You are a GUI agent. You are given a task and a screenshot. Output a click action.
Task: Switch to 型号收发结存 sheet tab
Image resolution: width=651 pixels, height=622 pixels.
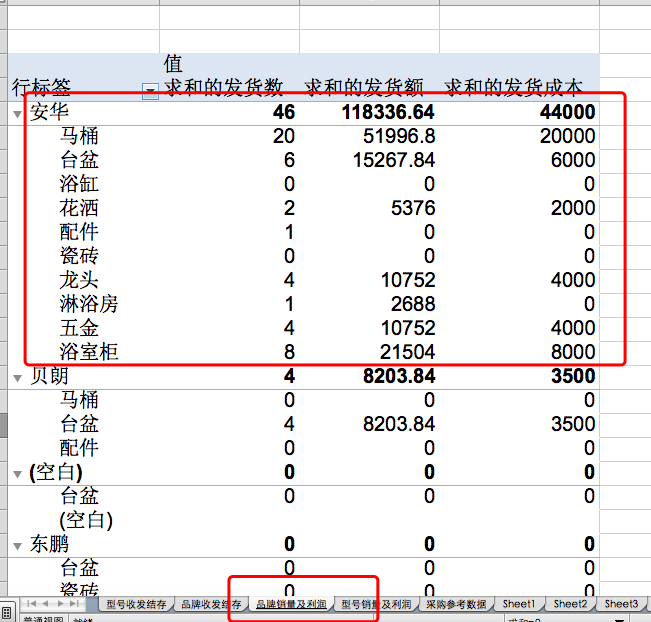click(136, 605)
